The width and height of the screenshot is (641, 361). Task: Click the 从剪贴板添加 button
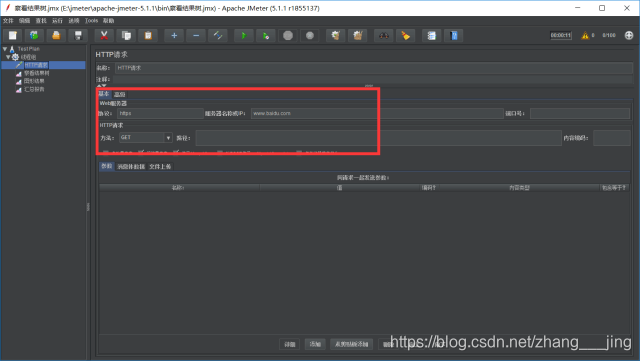coord(352,344)
